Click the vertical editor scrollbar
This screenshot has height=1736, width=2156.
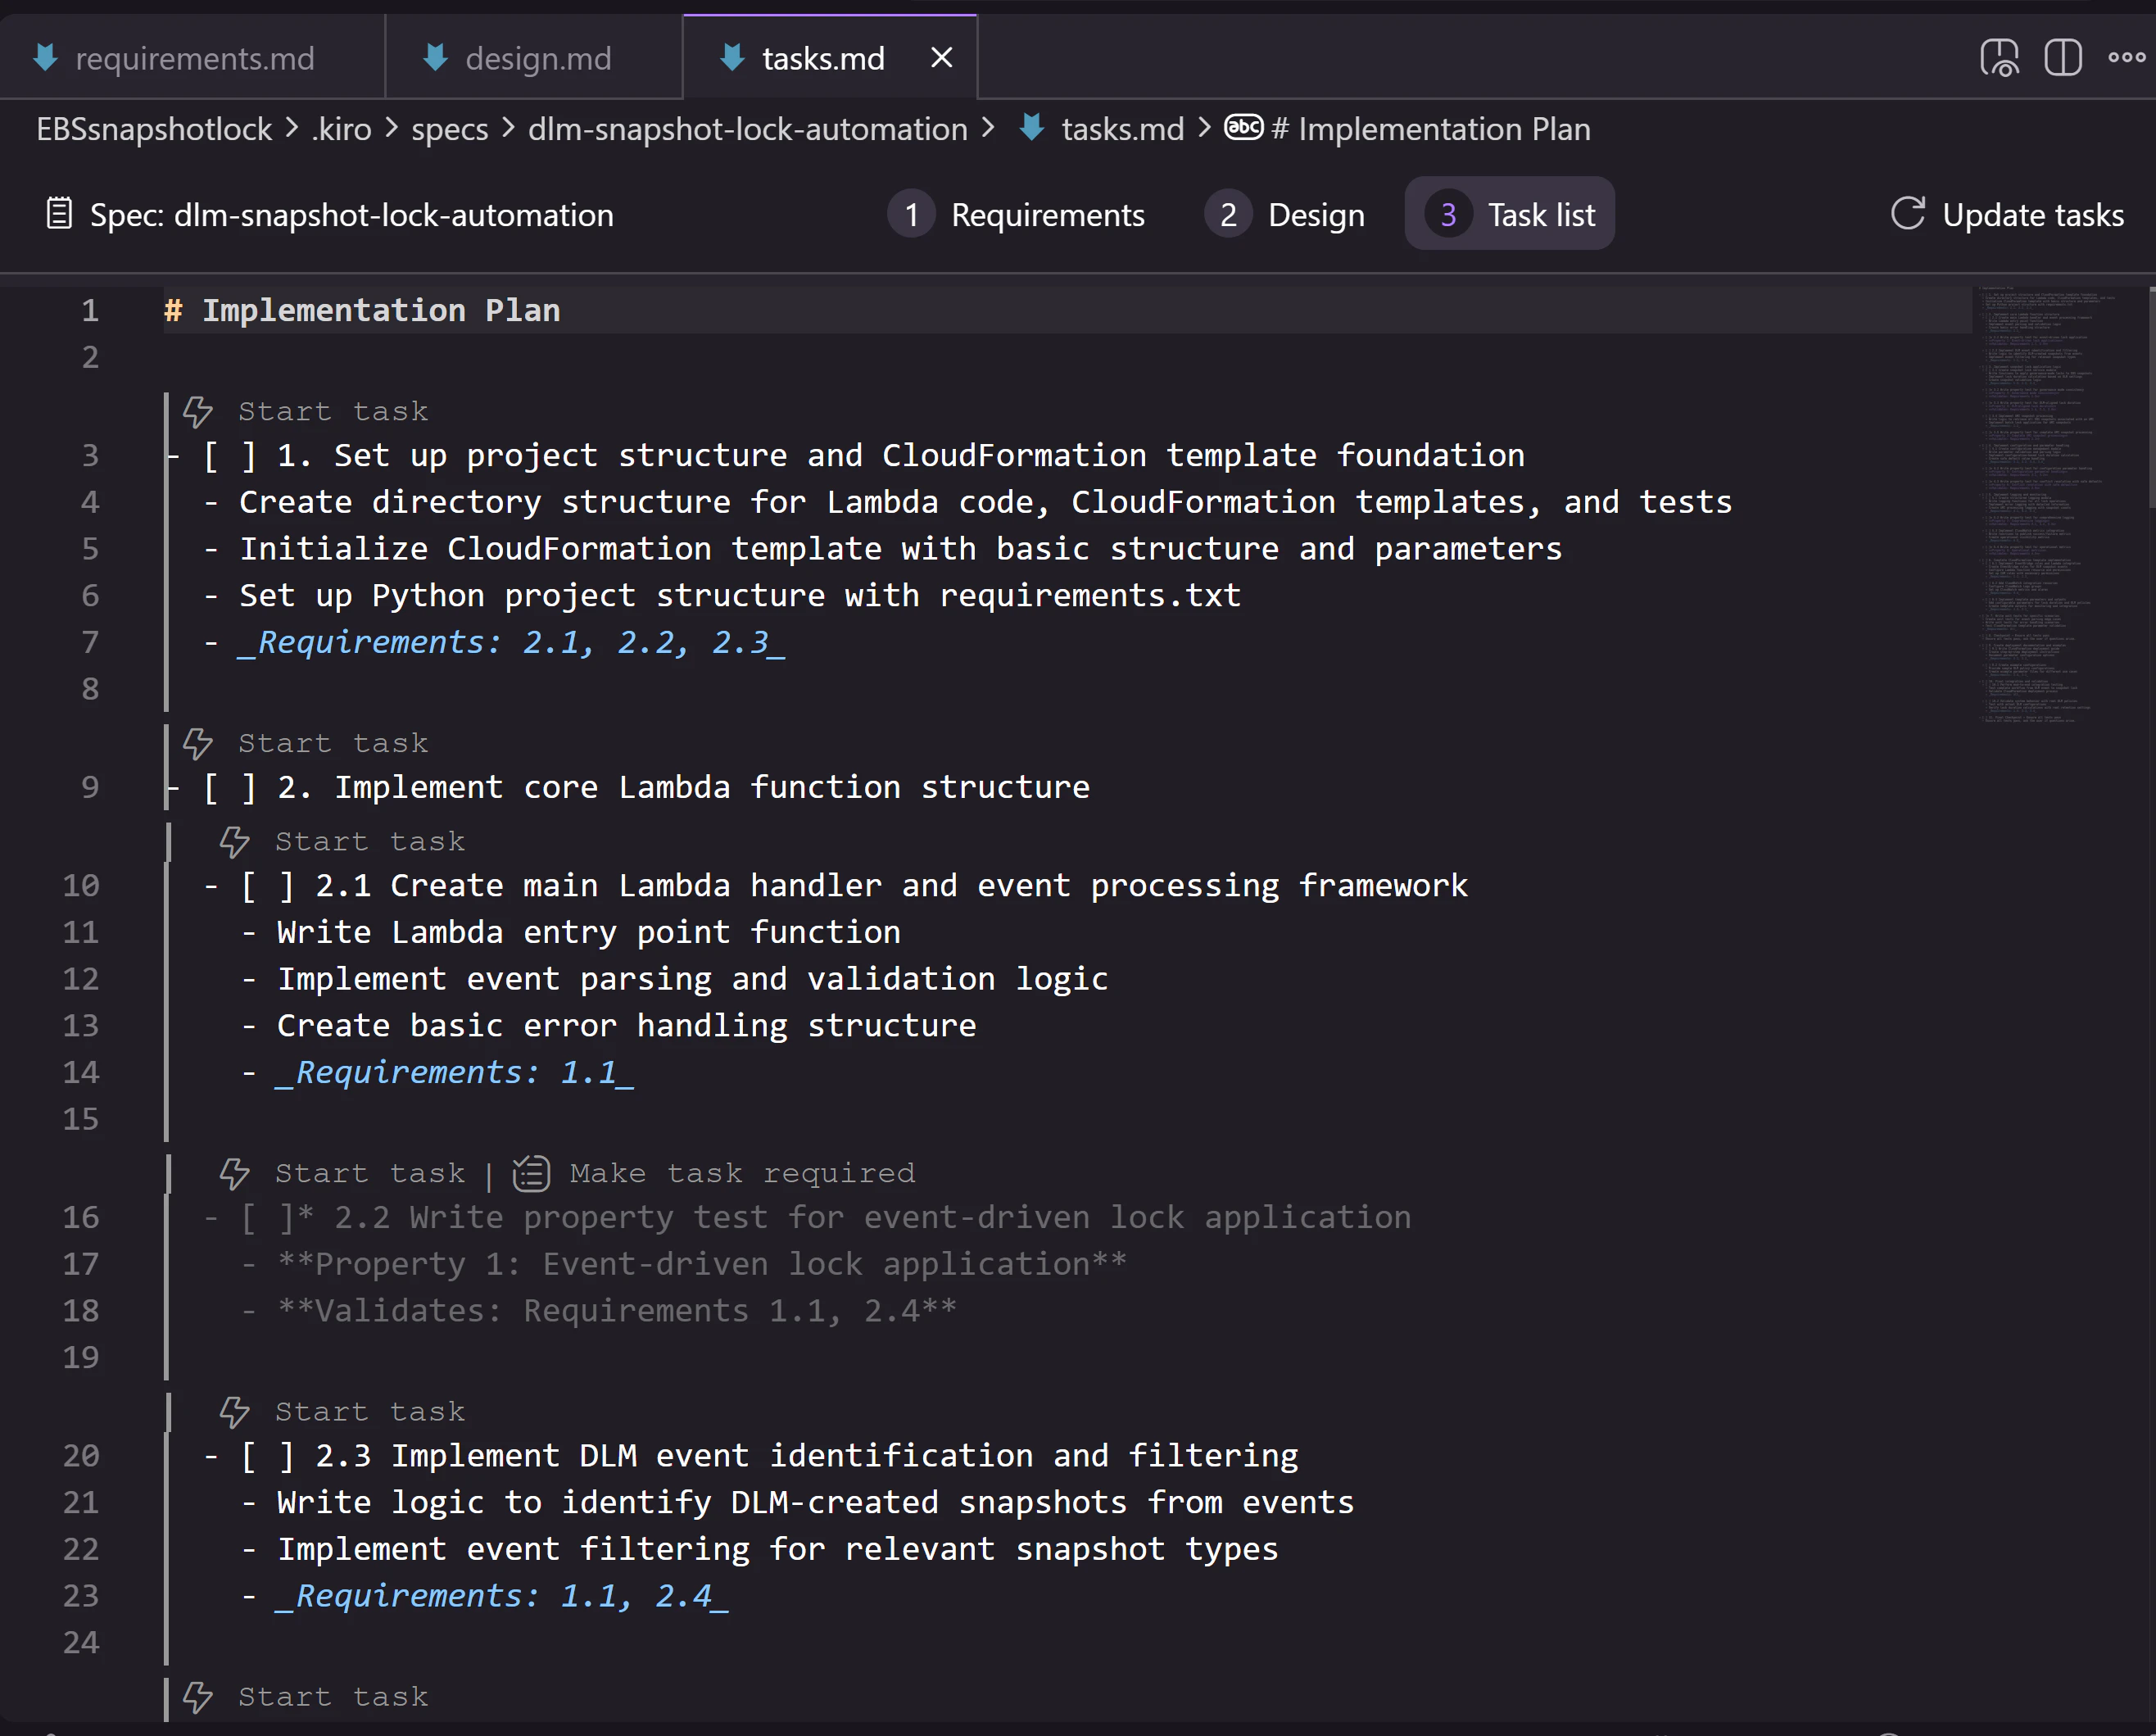point(2150,400)
